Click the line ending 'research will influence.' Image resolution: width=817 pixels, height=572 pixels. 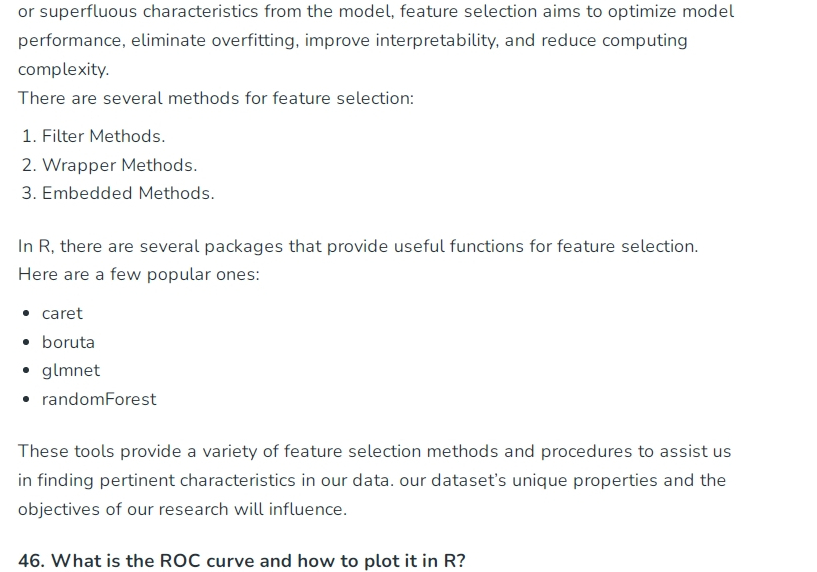(182, 509)
